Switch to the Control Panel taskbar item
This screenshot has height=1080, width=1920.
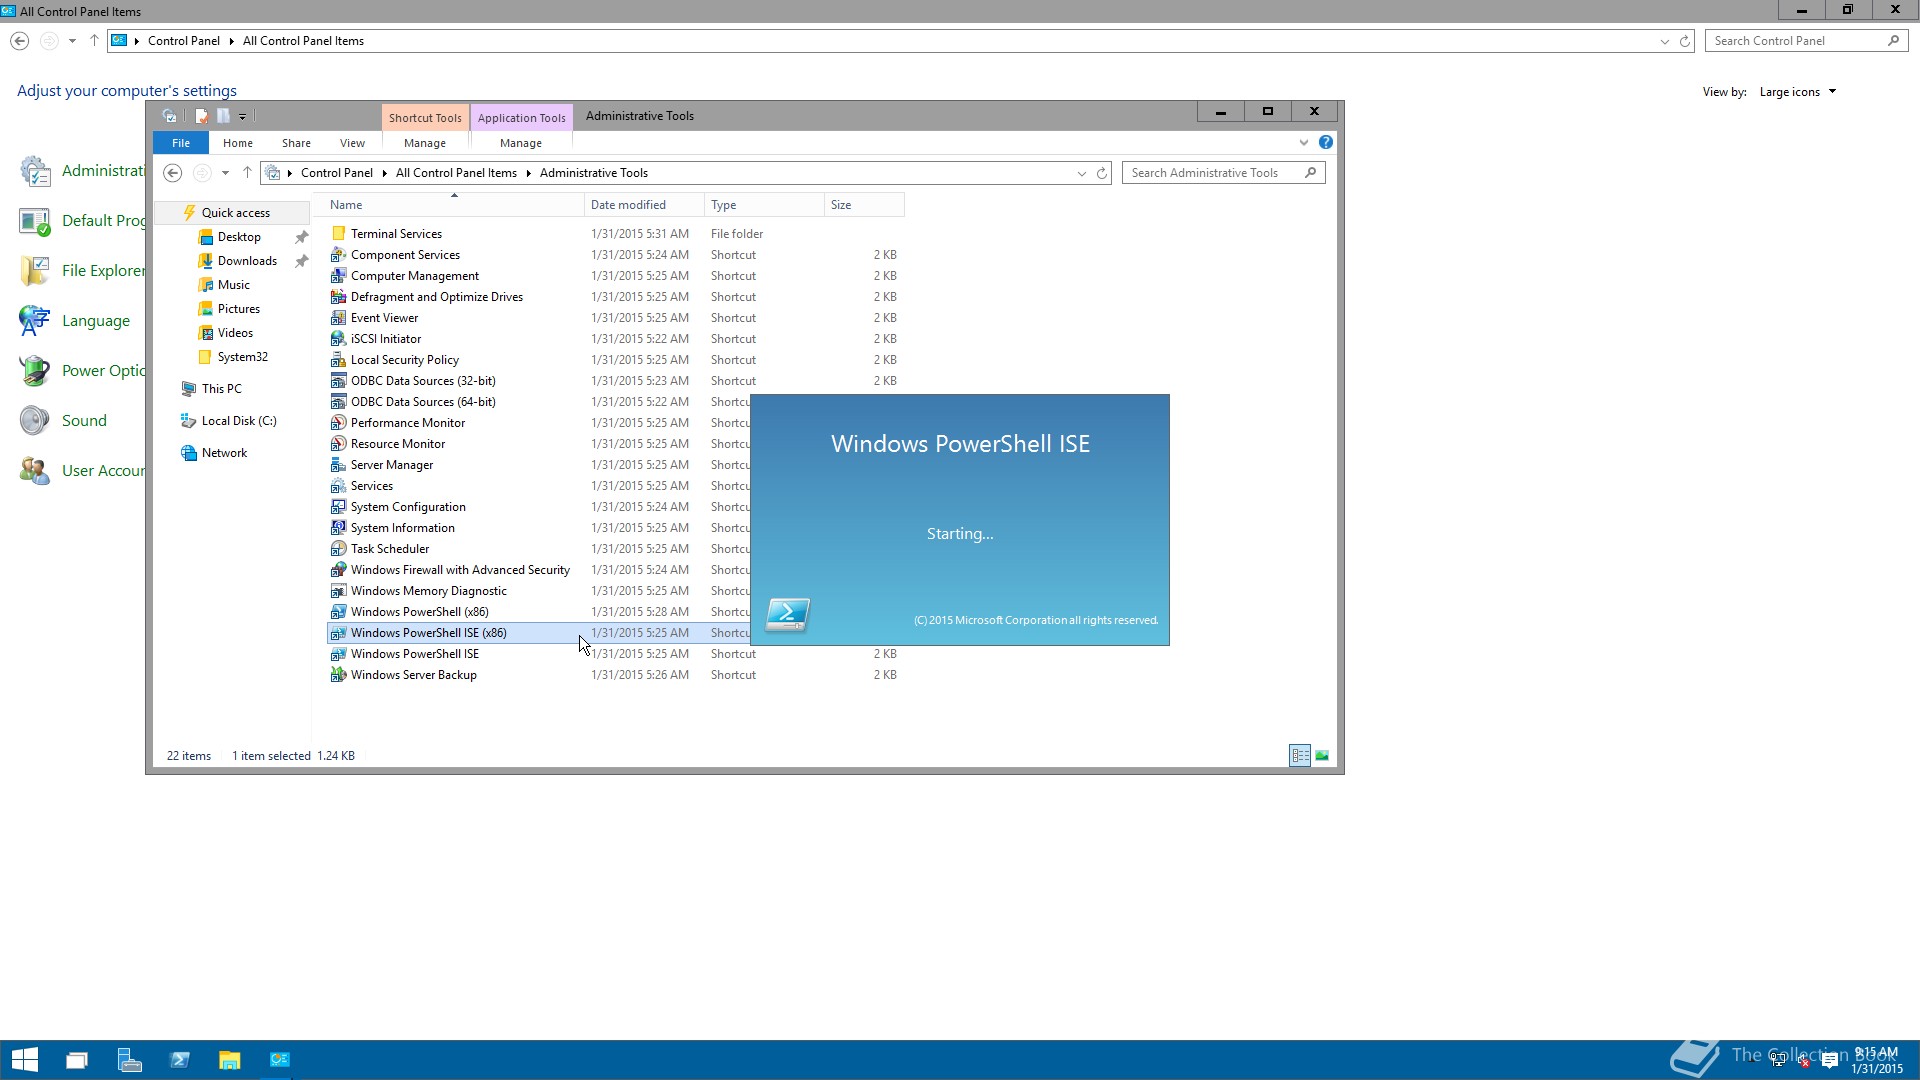[x=280, y=1060]
